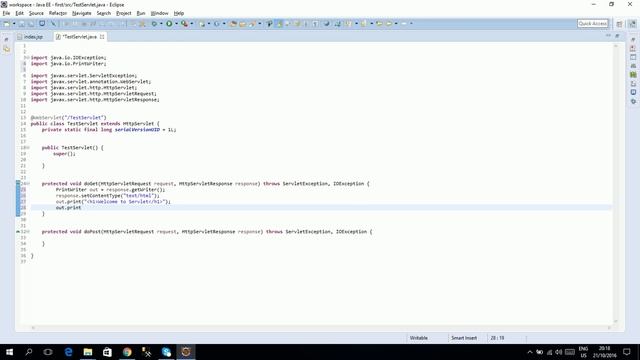Open Google Chrome from the taskbar

(x=127, y=352)
